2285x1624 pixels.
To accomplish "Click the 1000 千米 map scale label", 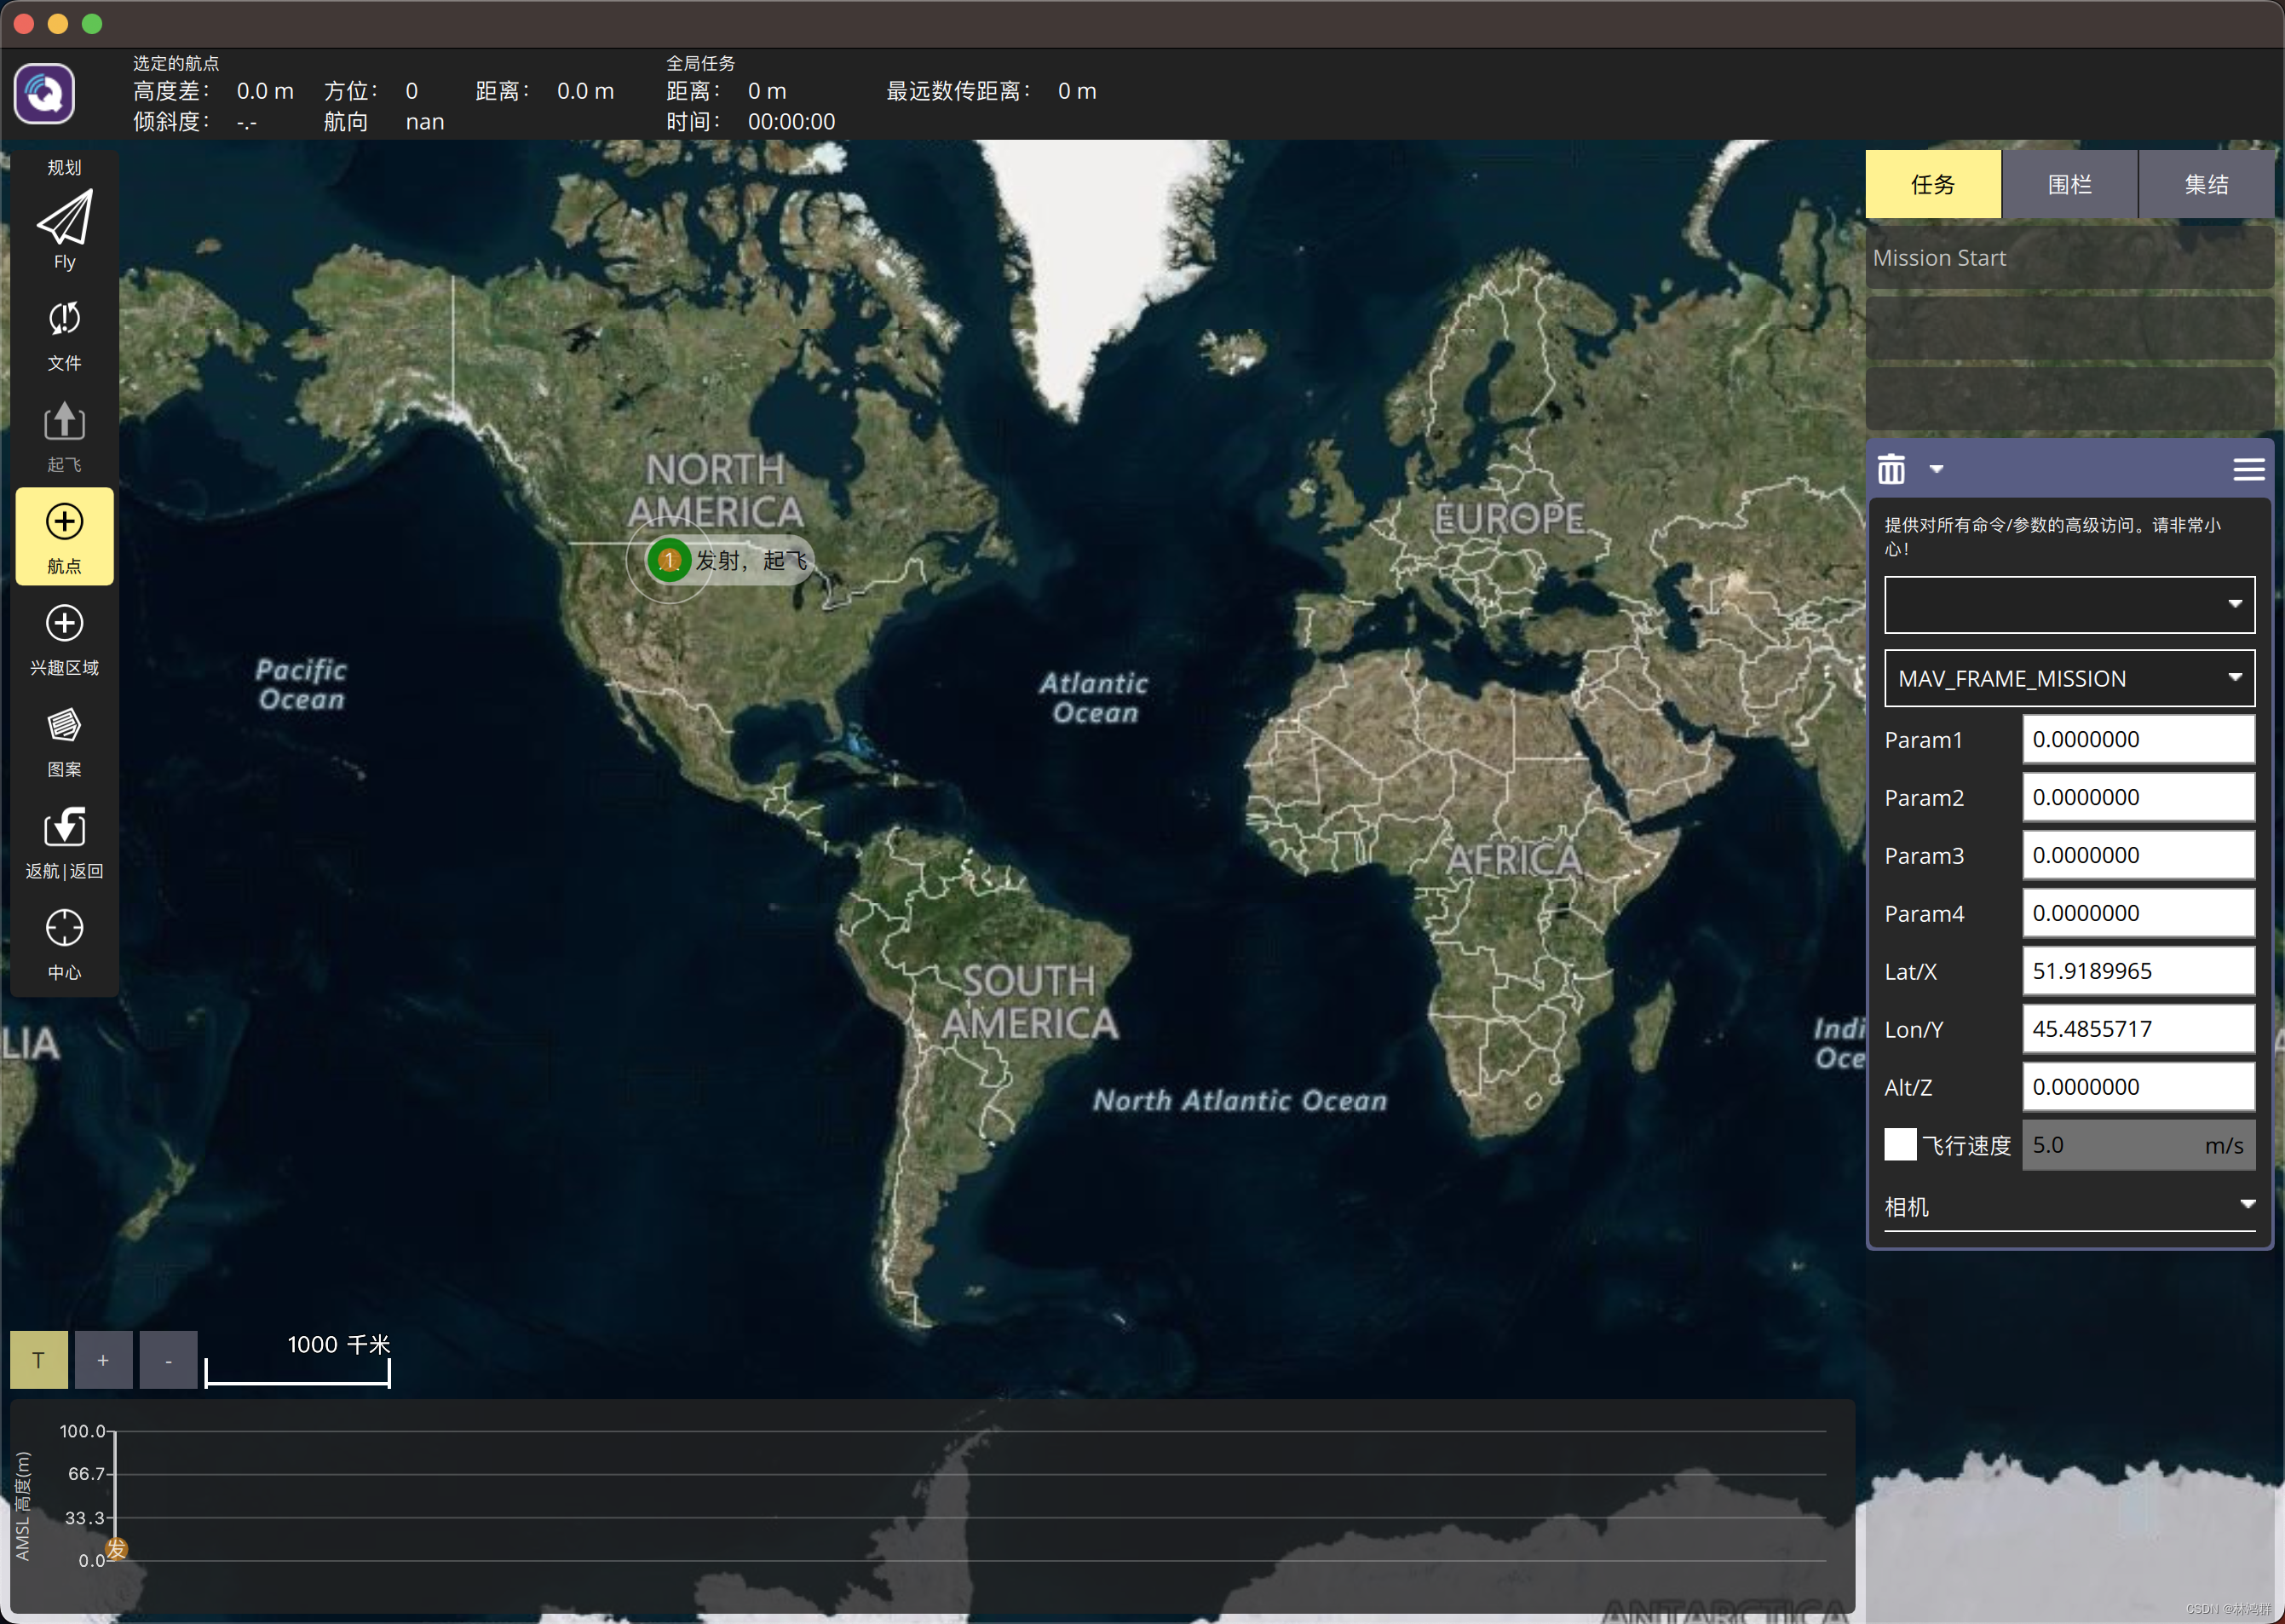I will tap(338, 1345).
